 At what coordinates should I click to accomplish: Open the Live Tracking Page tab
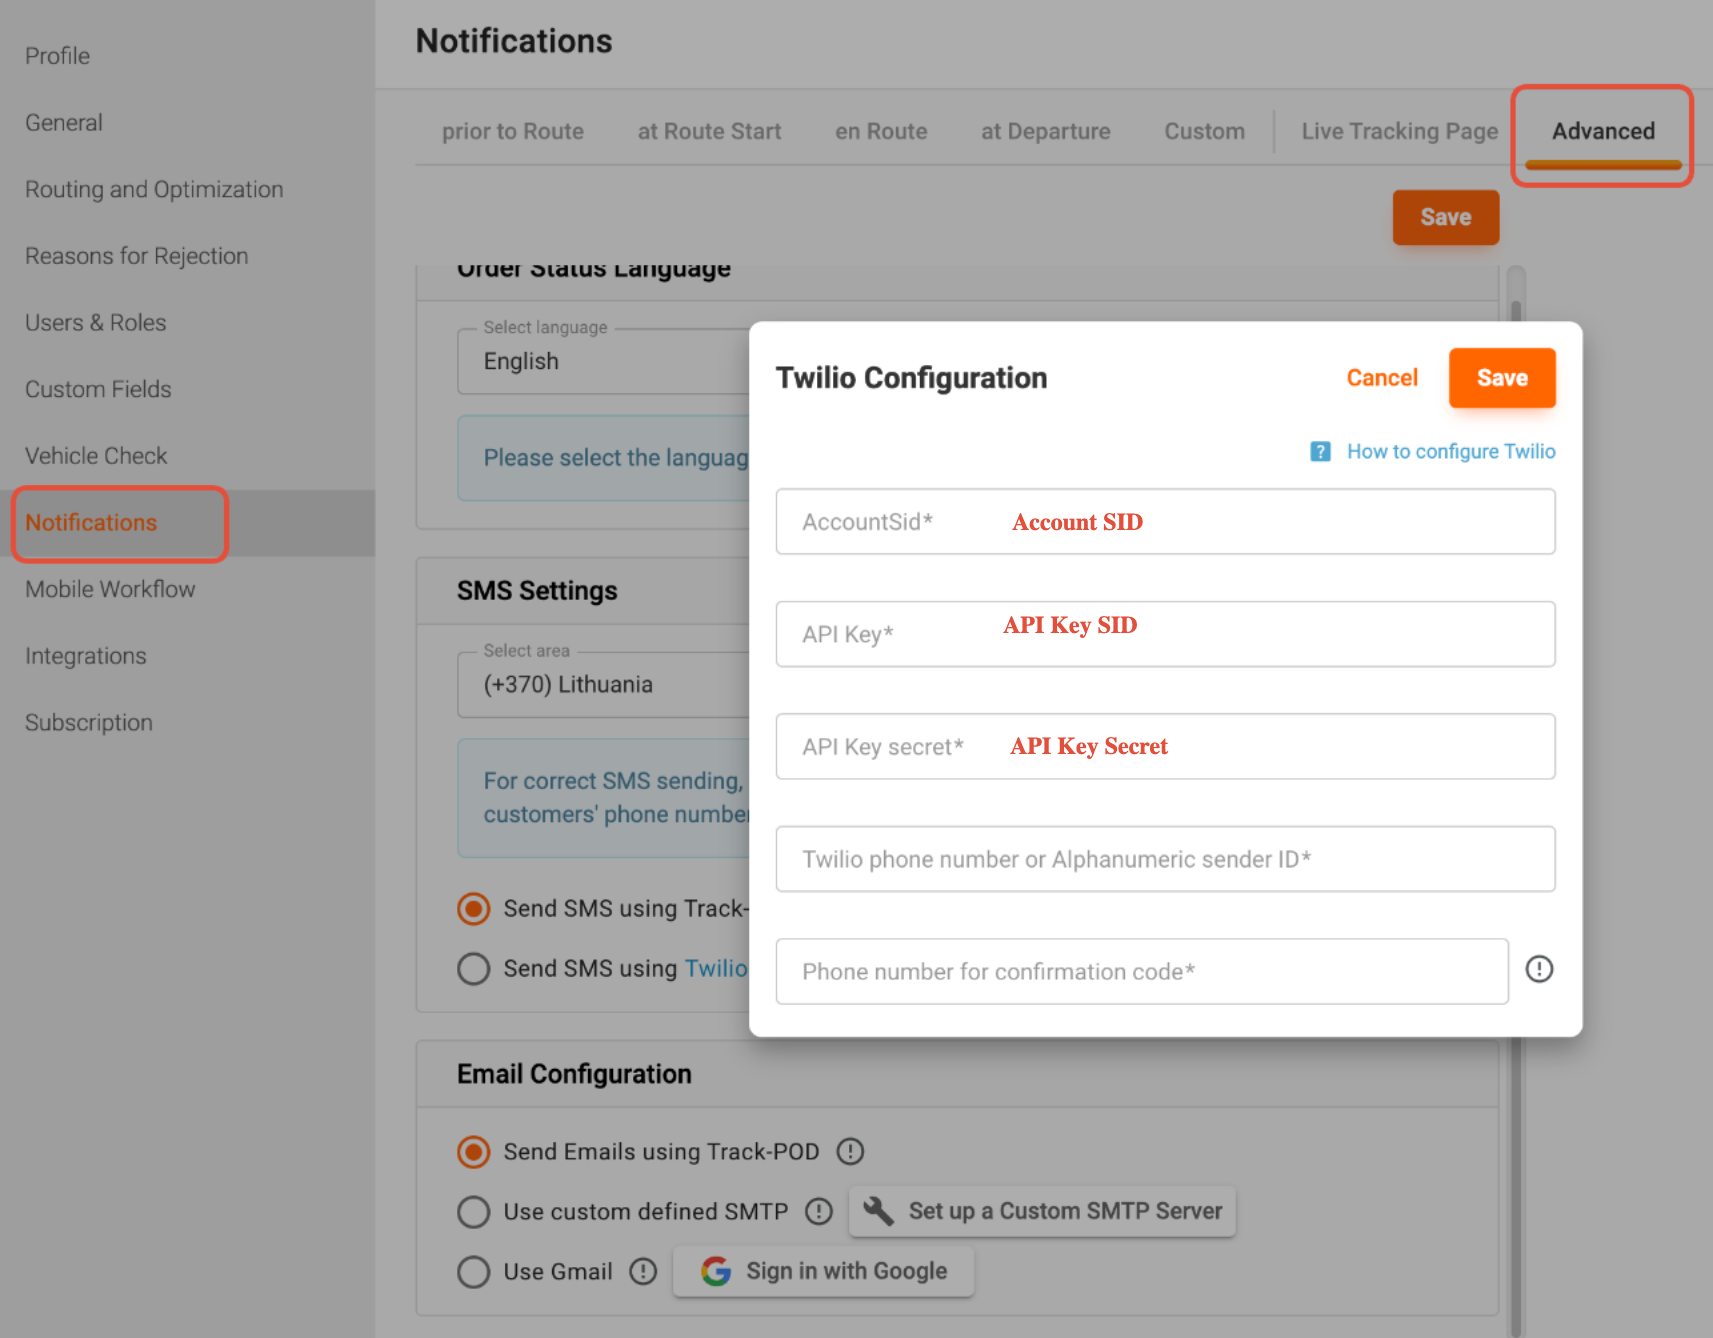[1400, 132]
